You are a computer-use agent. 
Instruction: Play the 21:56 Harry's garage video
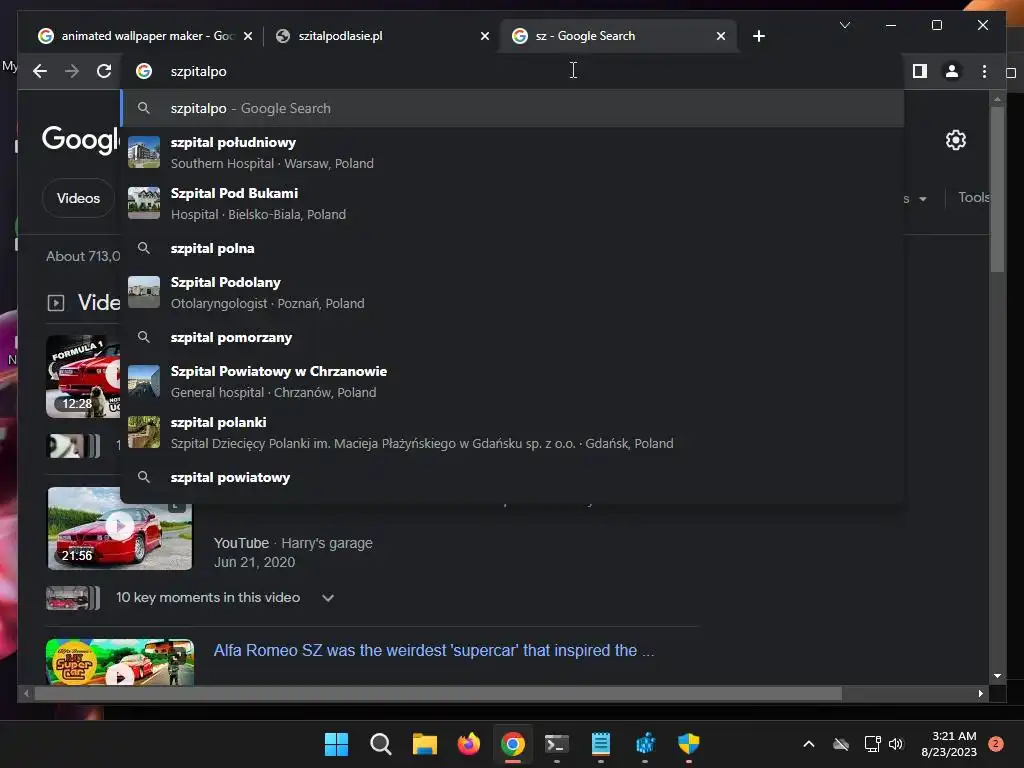tap(120, 528)
